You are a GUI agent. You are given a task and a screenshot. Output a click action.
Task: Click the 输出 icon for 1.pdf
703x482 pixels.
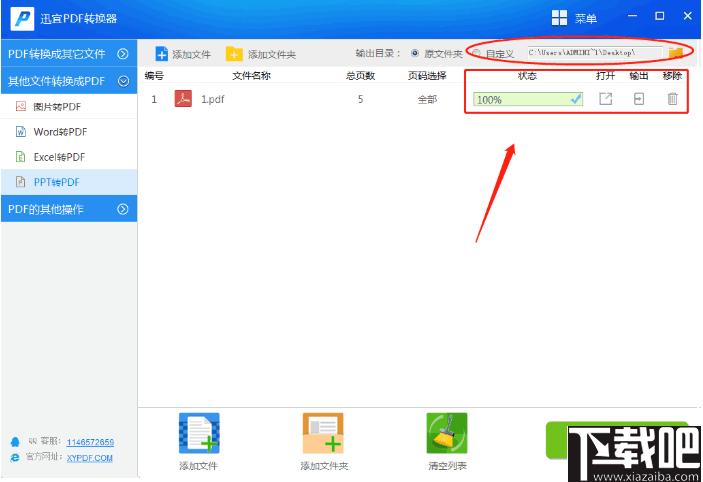click(x=638, y=99)
